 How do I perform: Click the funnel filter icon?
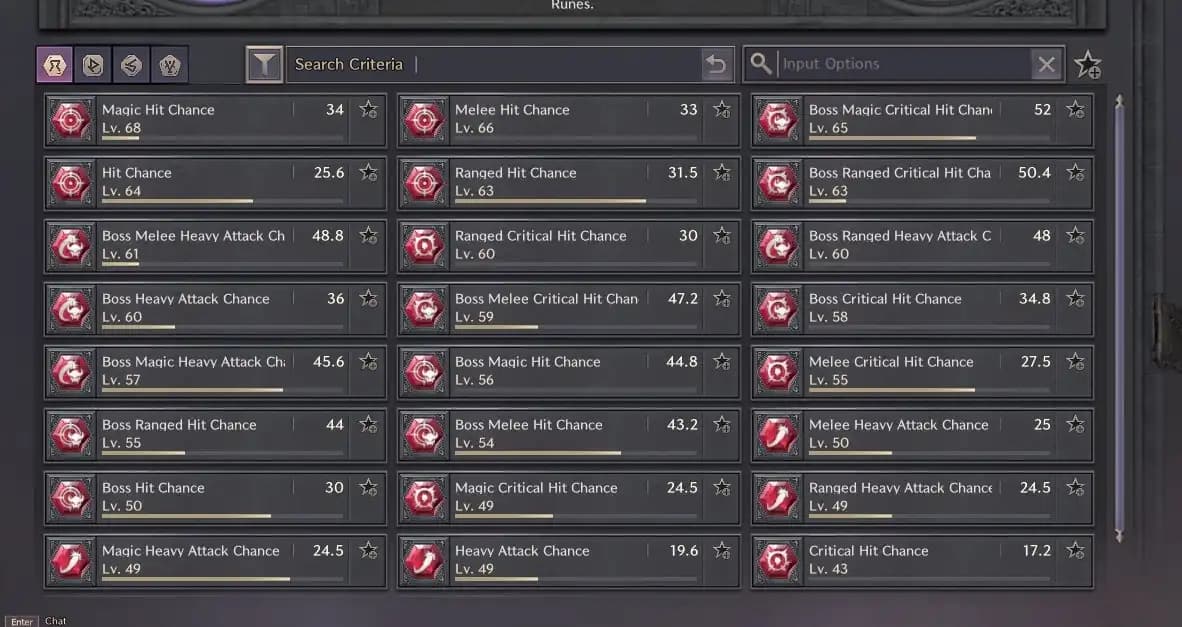click(264, 65)
